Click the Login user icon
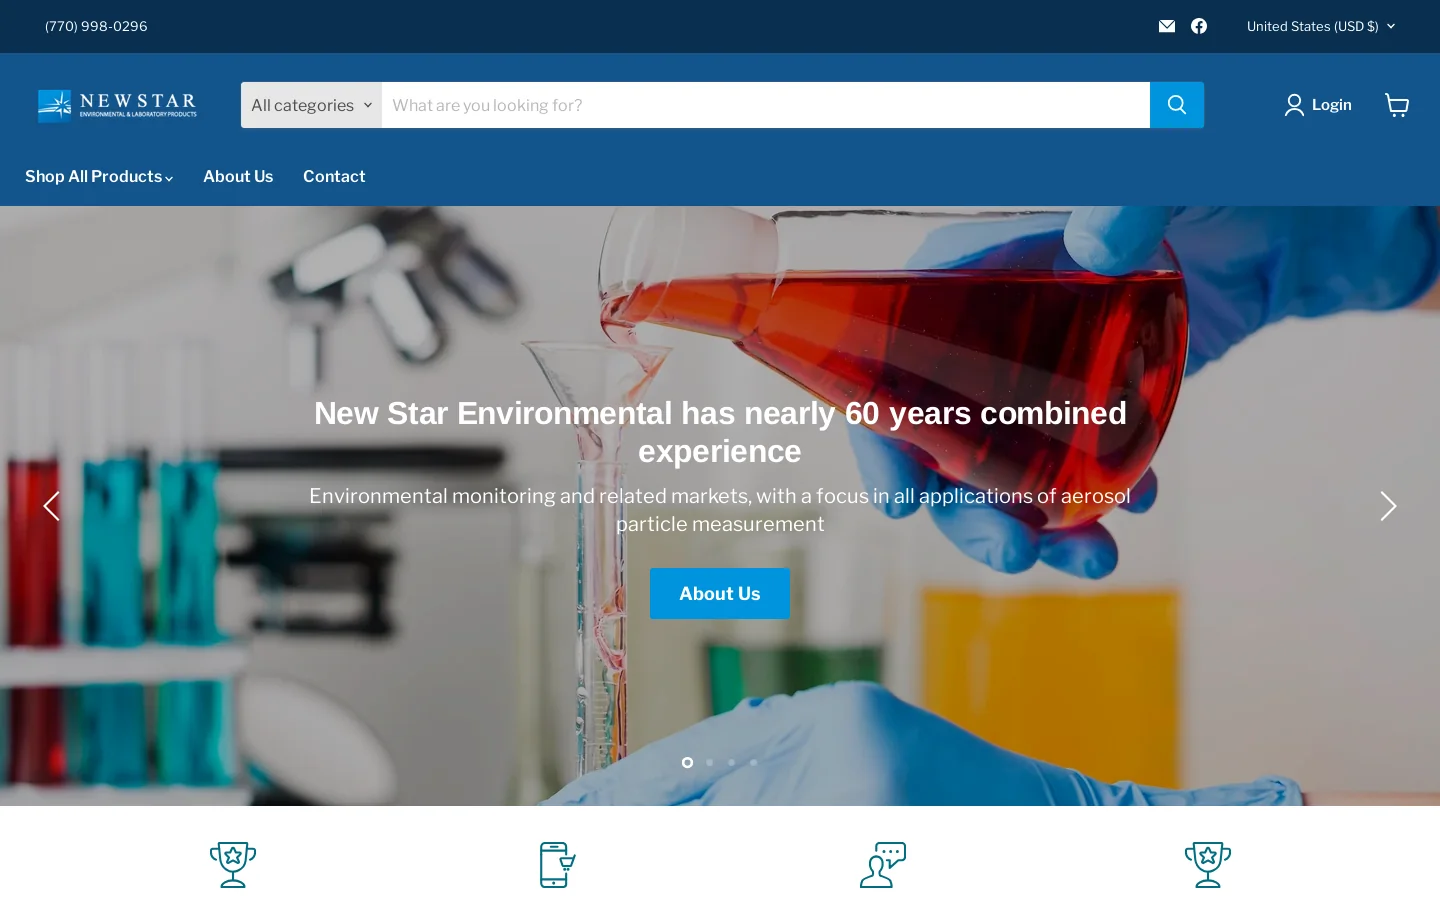The image size is (1440, 900). 1294,105
